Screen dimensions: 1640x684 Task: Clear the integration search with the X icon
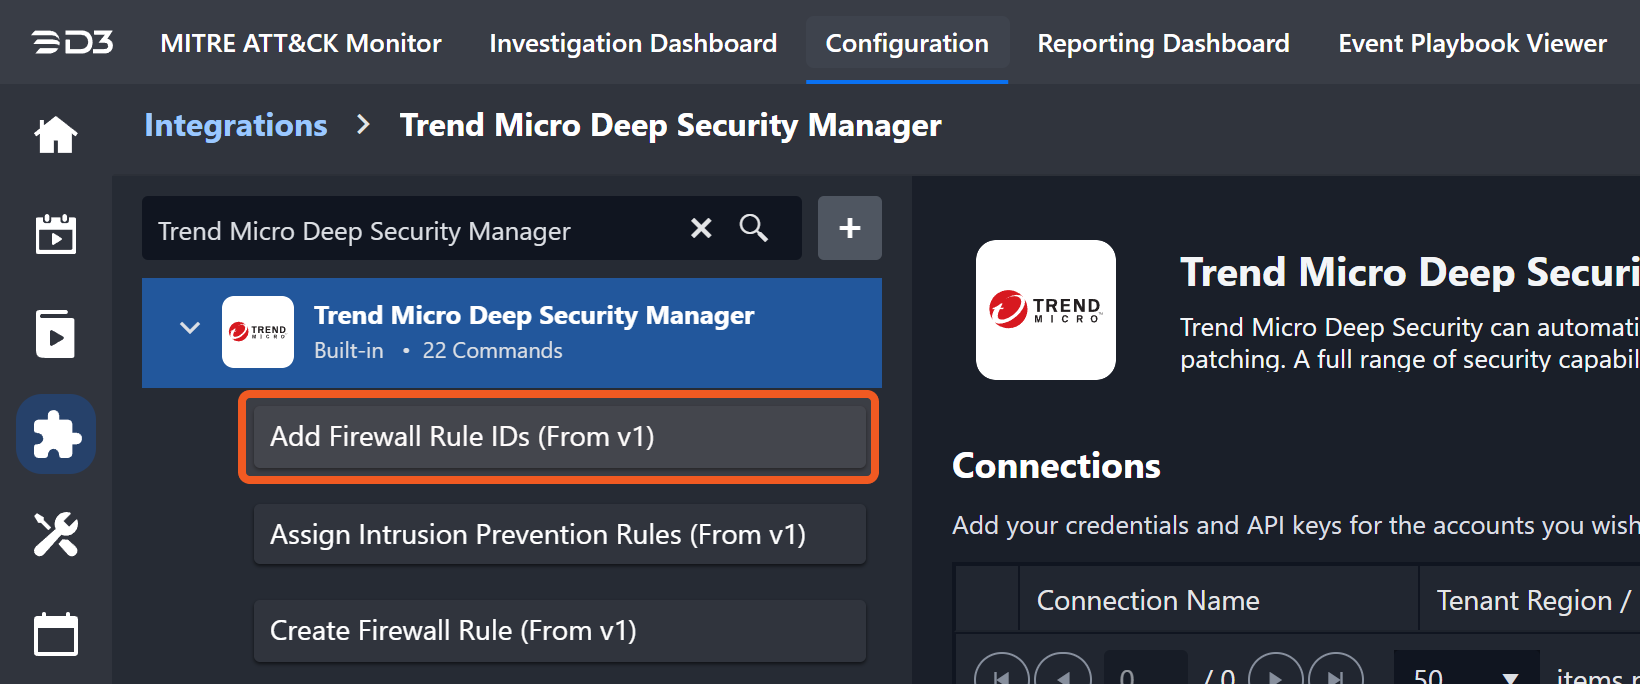click(x=702, y=229)
